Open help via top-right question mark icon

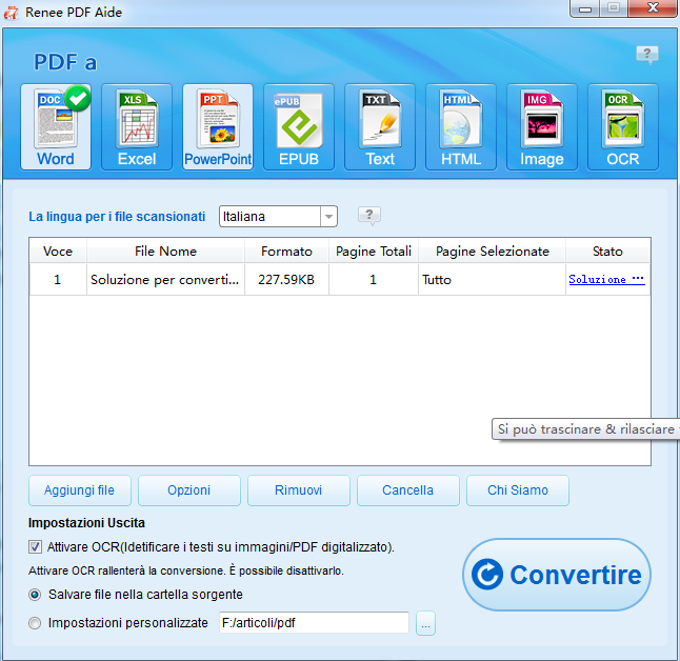pyautogui.click(x=647, y=55)
